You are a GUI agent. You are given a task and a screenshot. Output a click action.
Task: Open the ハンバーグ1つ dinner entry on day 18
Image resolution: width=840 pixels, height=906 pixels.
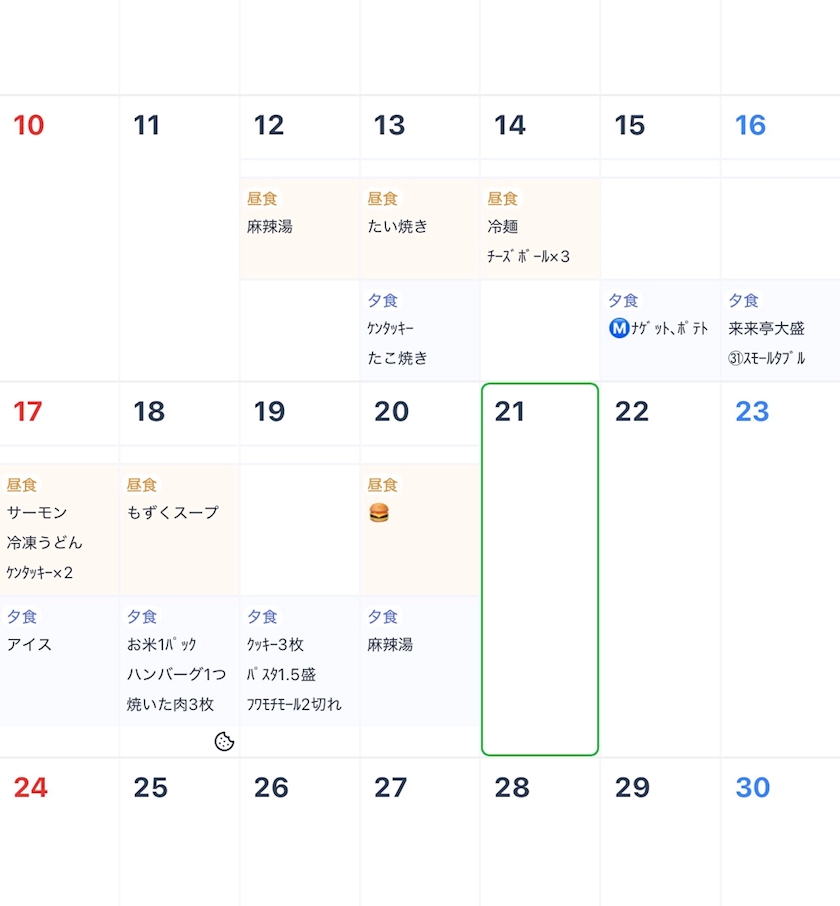coord(176,674)
